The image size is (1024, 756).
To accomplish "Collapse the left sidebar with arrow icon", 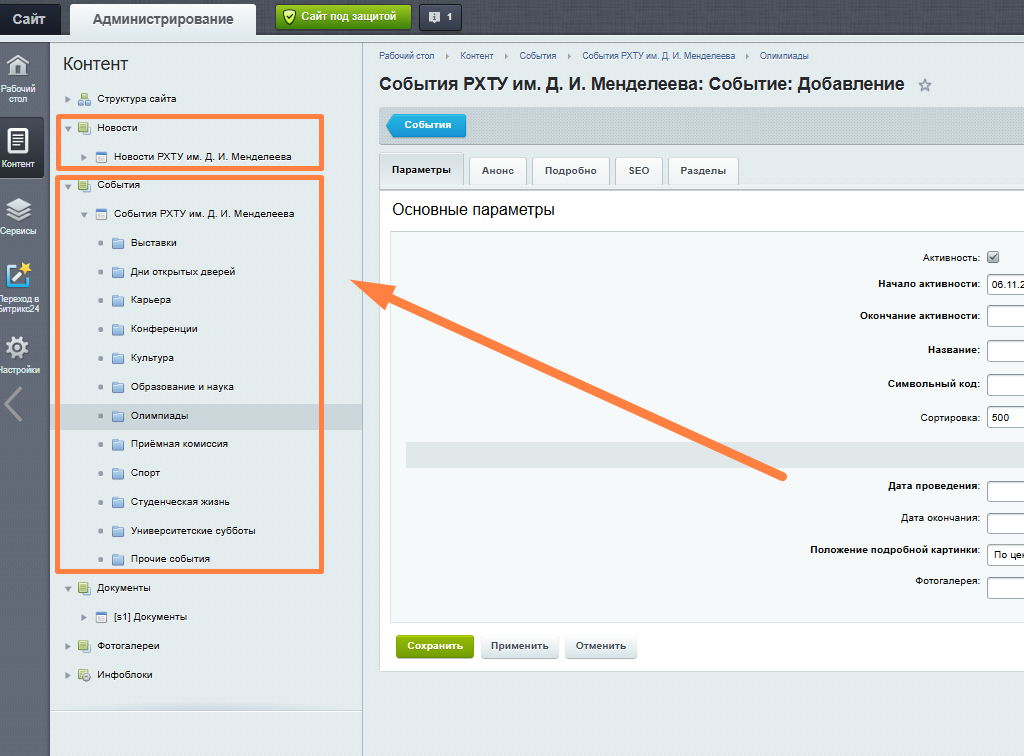I will click(14, 404).
